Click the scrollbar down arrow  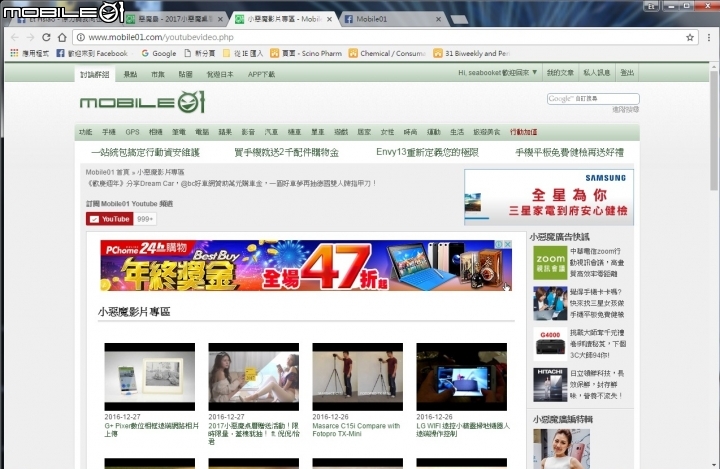pos(714,464)
